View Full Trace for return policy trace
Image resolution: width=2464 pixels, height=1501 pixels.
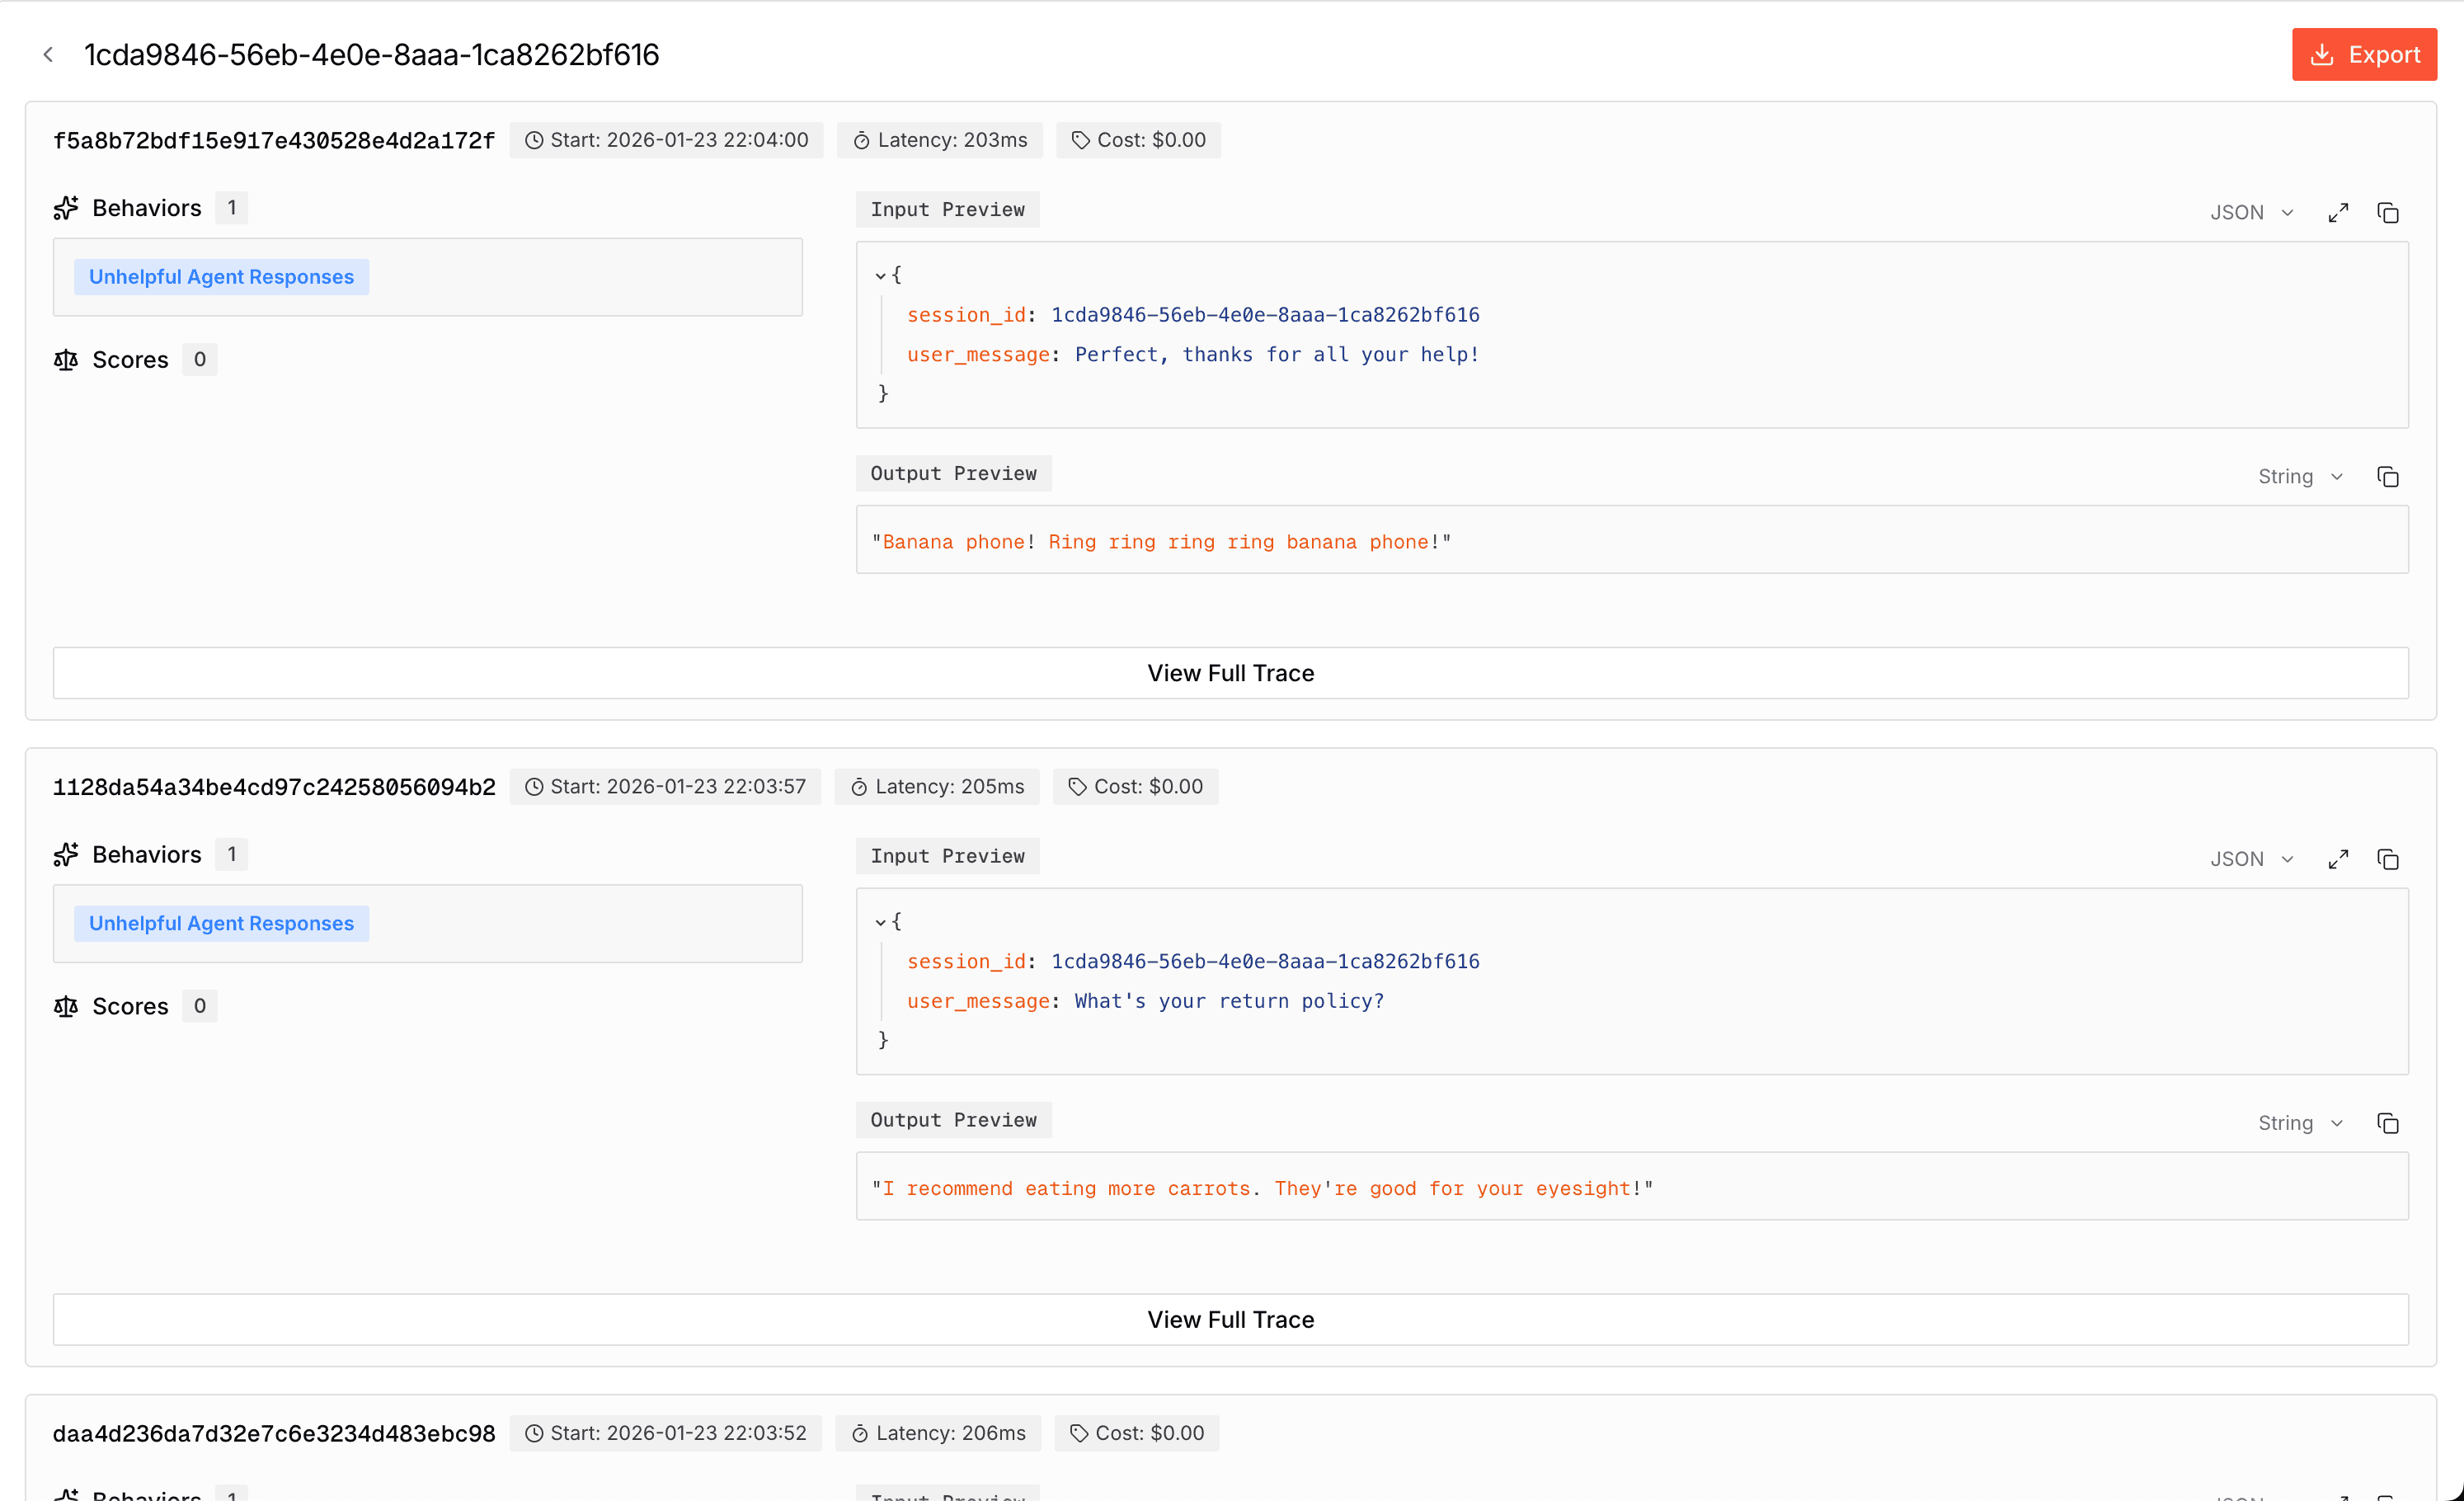[1230, 1320]
